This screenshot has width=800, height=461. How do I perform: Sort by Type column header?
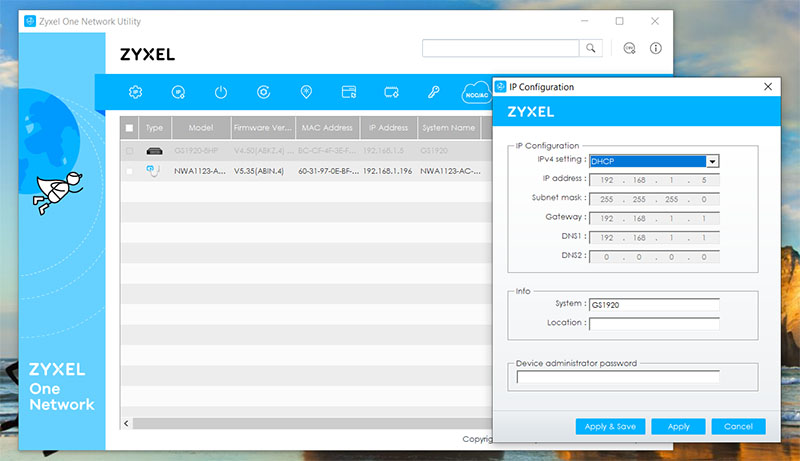154,128
